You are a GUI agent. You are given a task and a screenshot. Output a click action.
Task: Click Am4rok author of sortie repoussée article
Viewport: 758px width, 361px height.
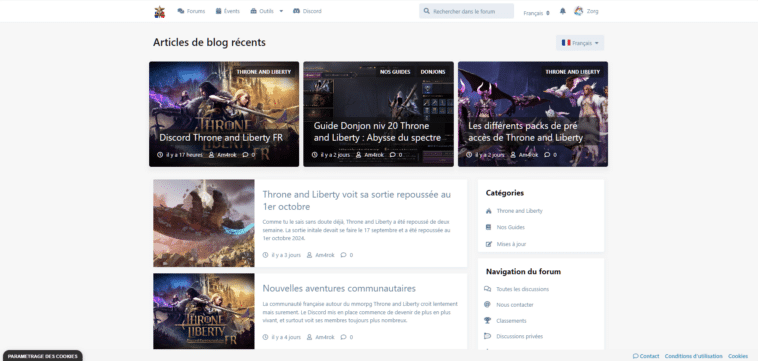coord(325,255)
